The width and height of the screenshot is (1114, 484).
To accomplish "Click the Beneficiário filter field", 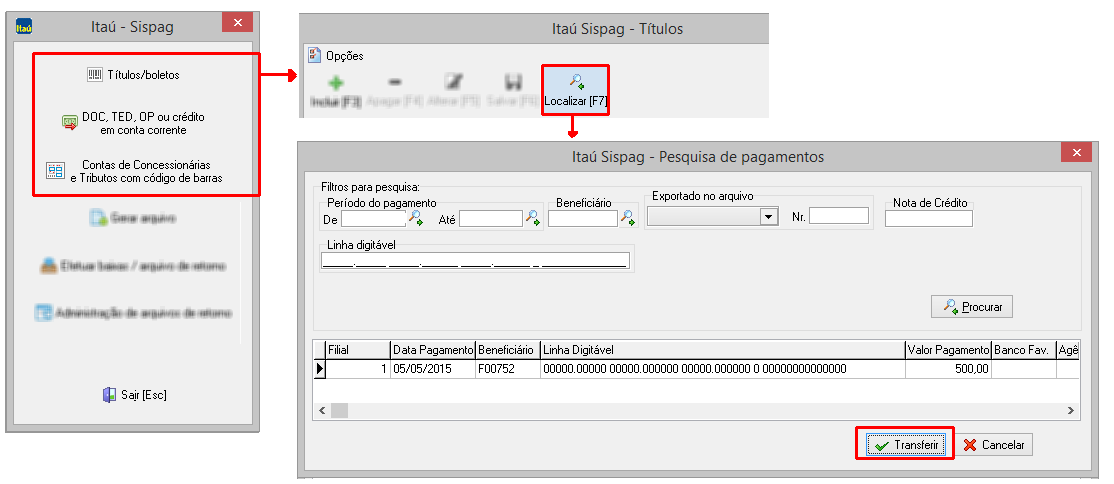I will tap(583, 219).
